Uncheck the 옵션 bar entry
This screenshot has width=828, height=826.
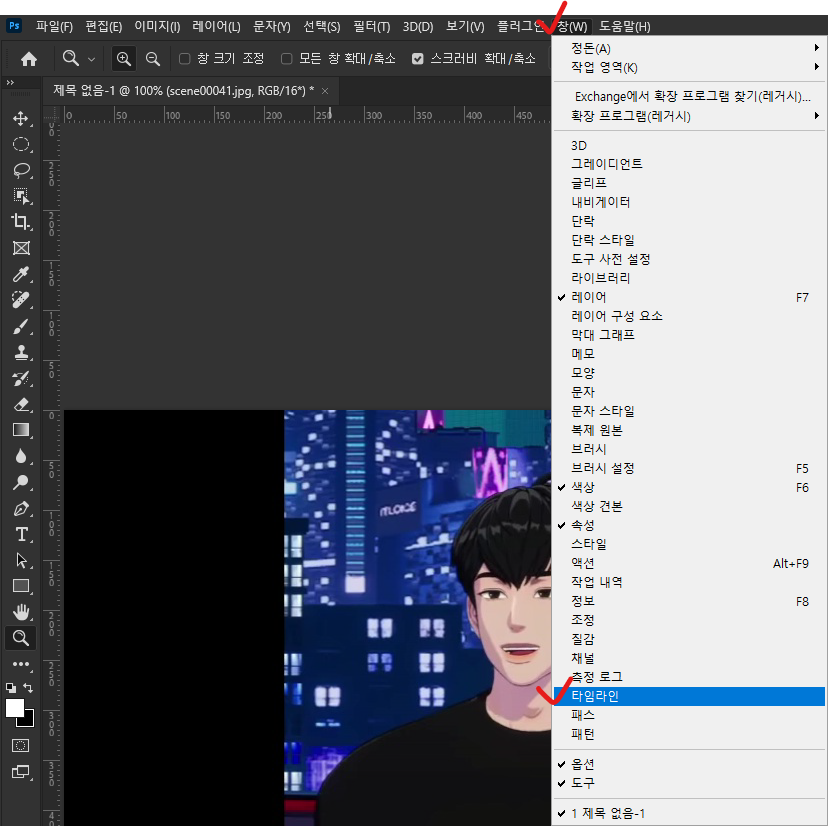click(689, 764)
